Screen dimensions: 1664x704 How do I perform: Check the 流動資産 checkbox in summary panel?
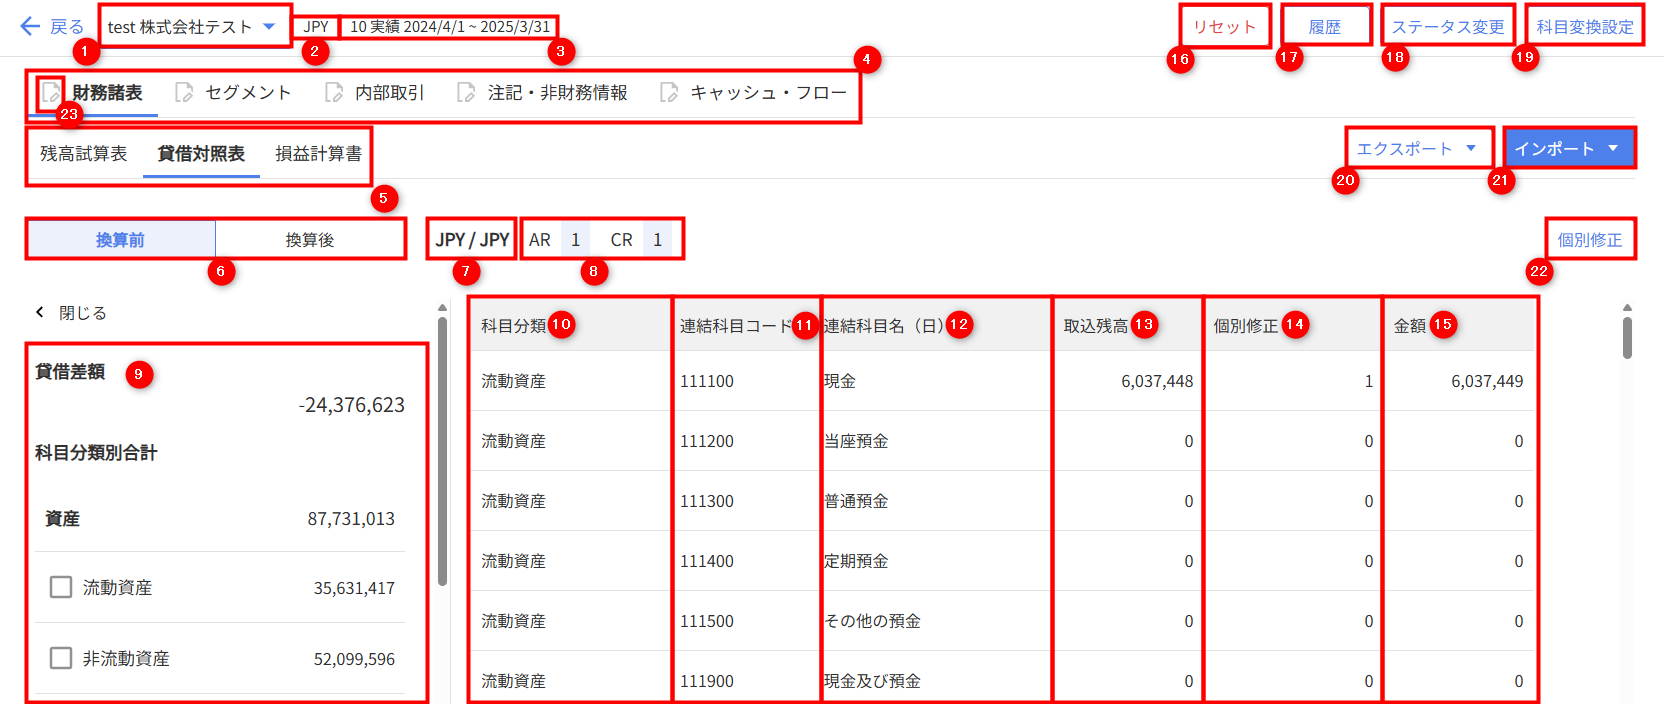click(61, 587)
